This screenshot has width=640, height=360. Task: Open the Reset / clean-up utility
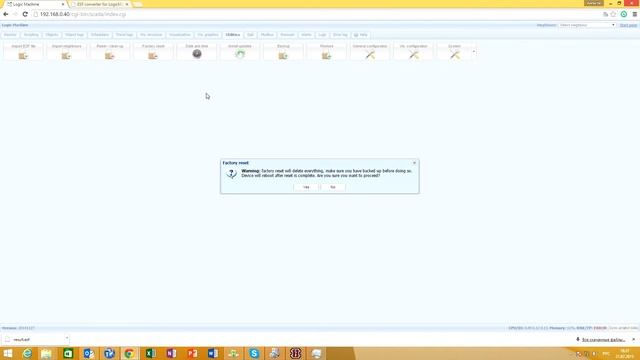point(110,52)
